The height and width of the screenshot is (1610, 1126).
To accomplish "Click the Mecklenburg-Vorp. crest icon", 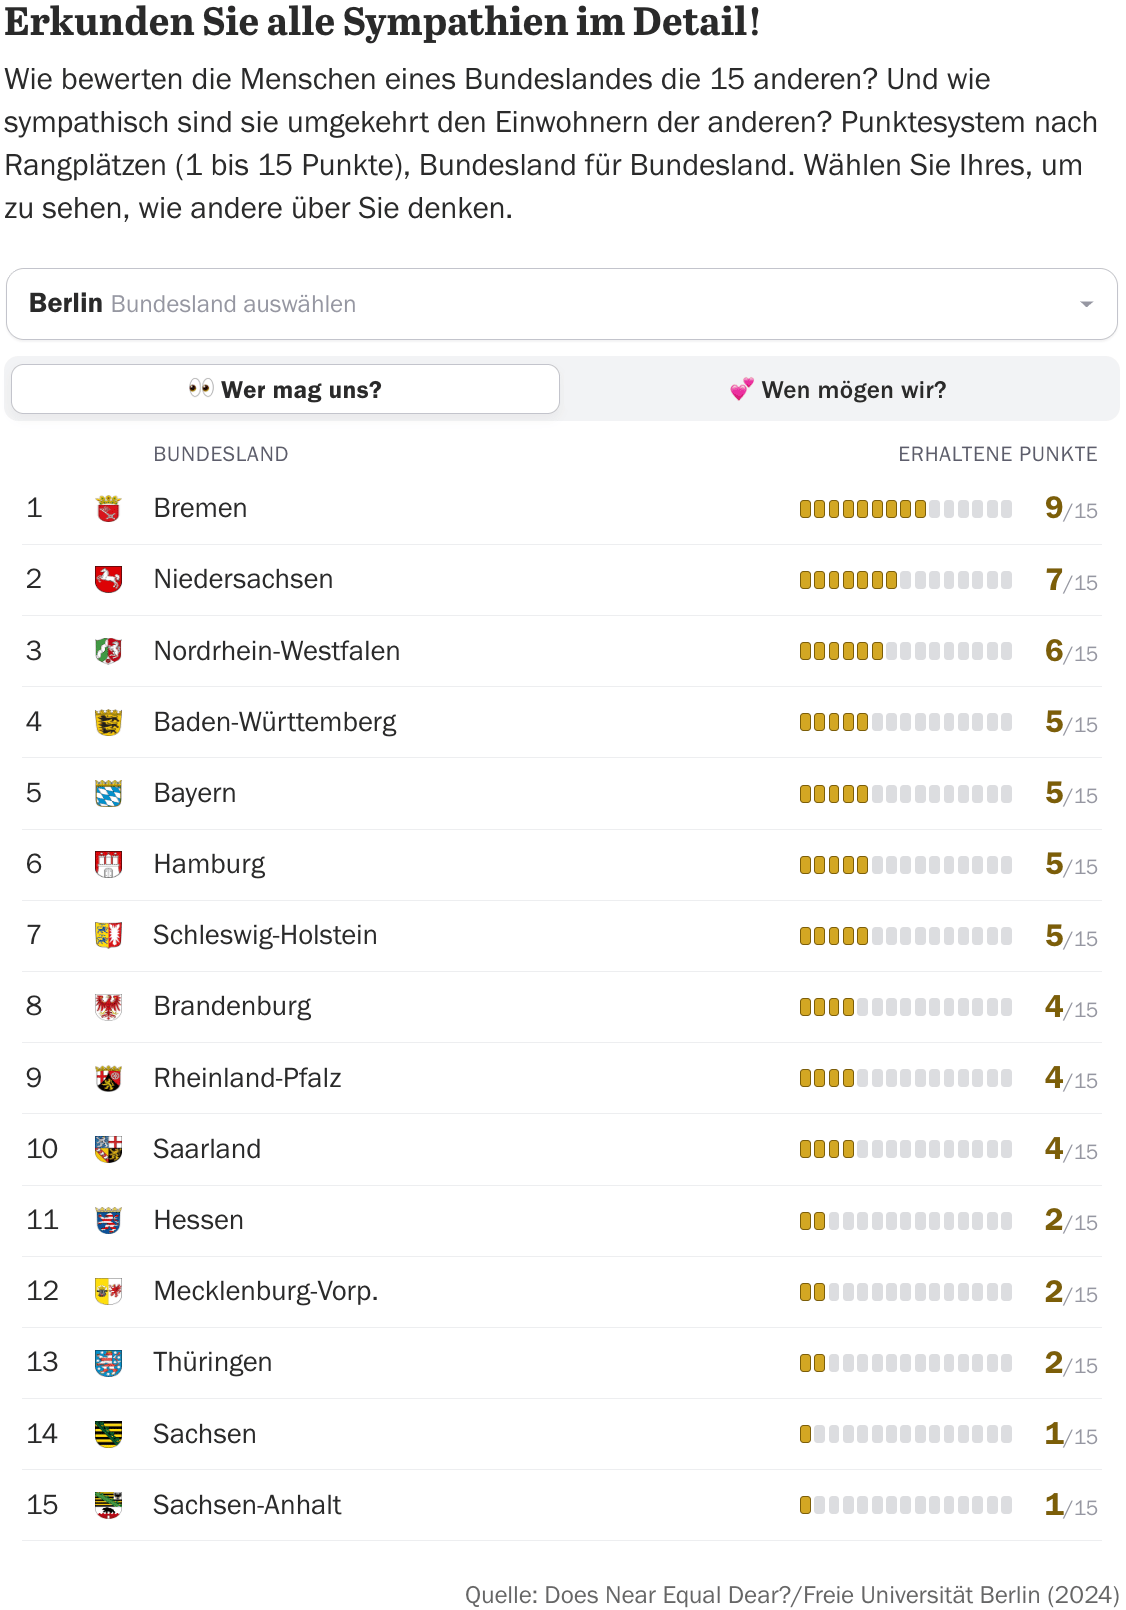I will (108, 1291).
